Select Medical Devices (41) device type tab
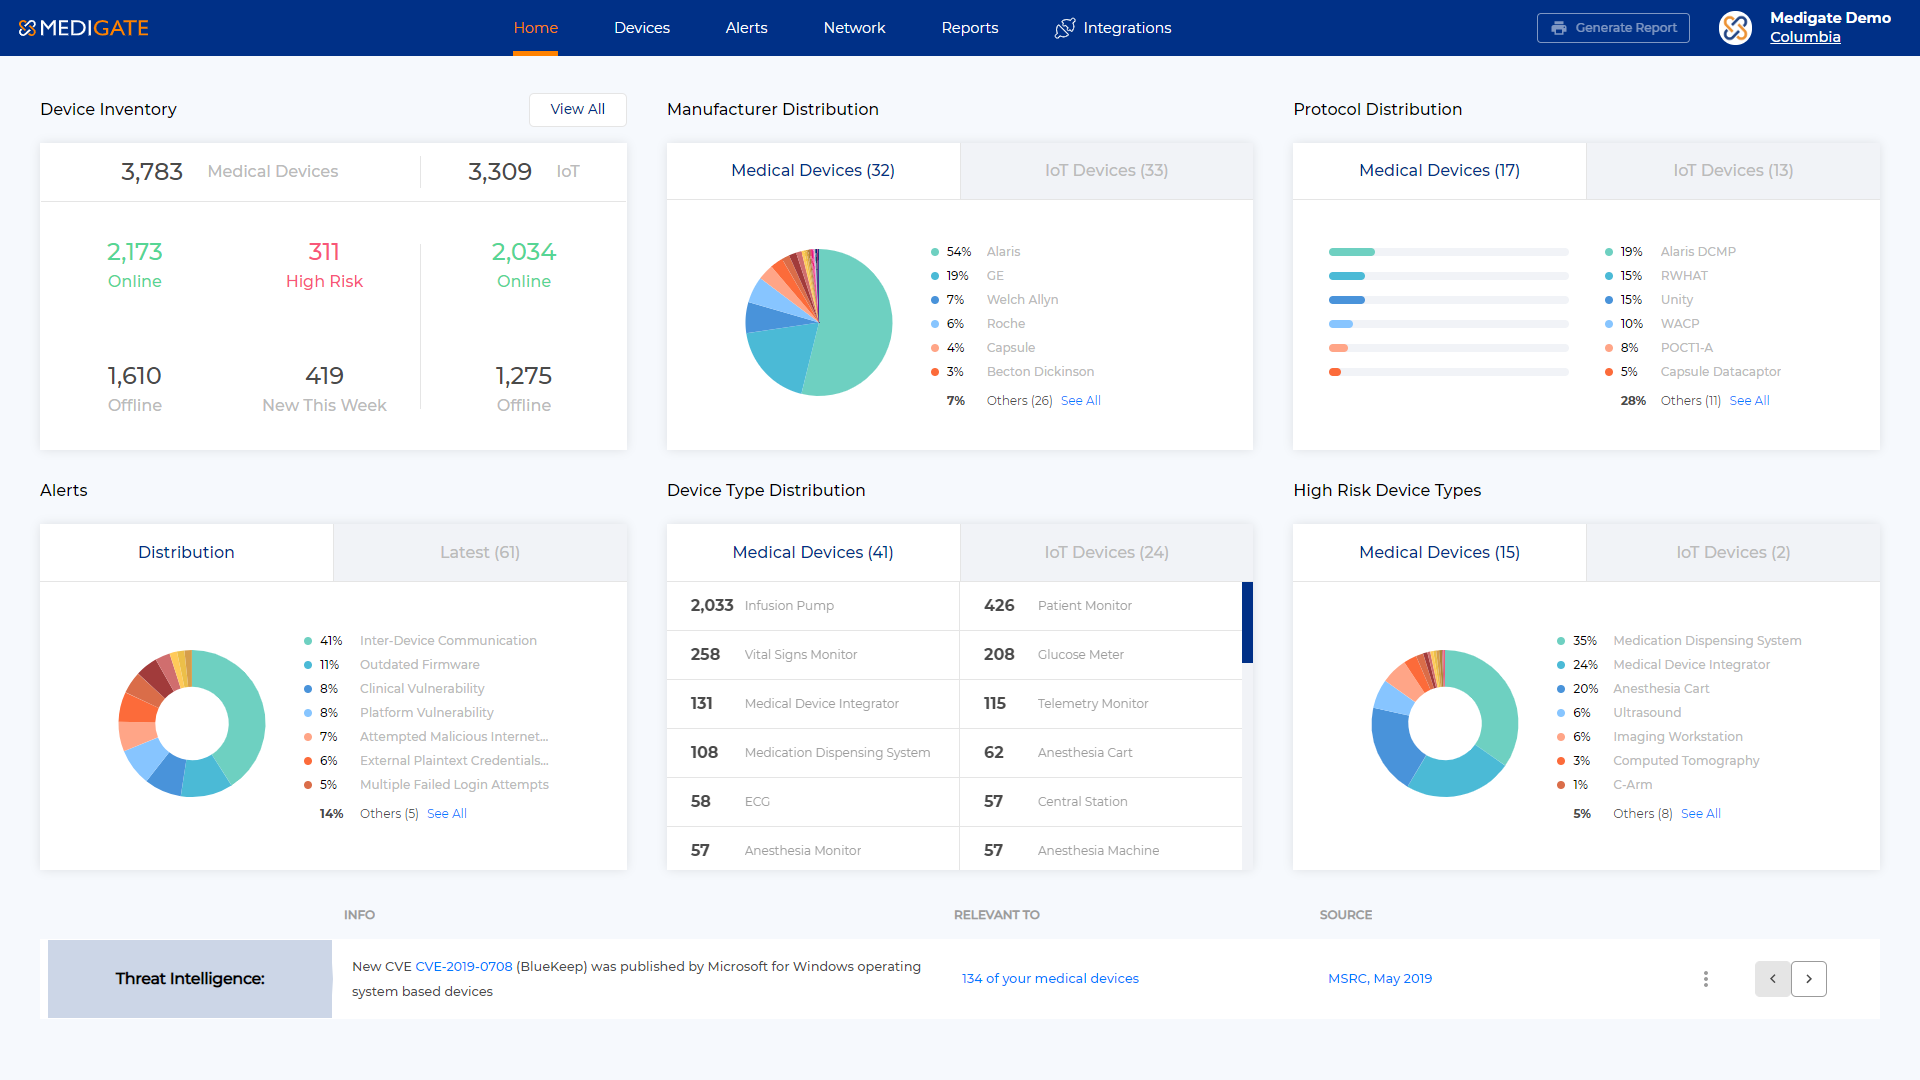1920x1080 pixels. (x=813, y=553)
